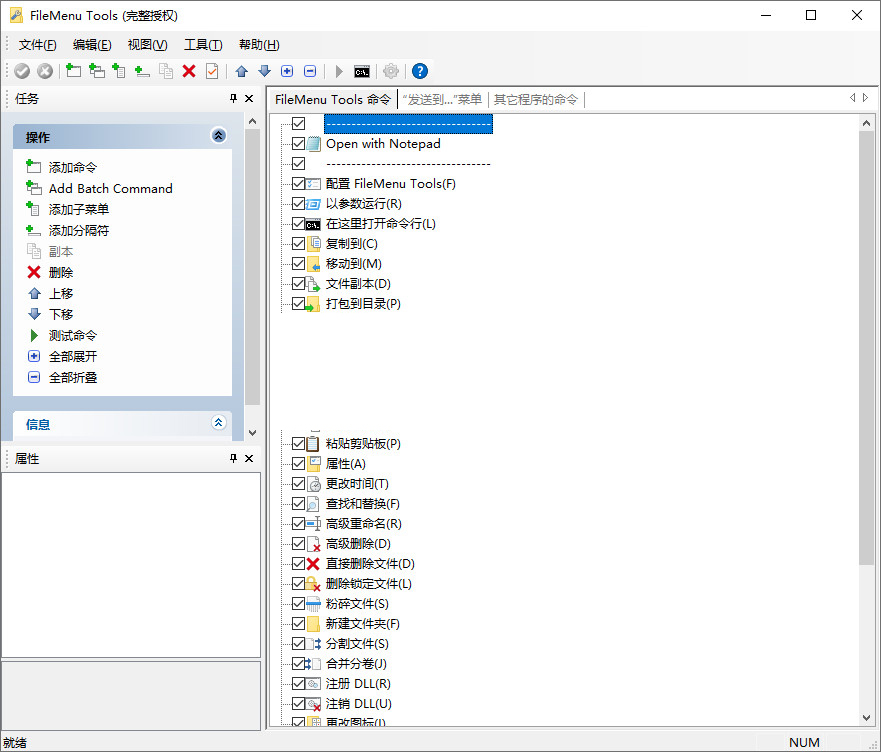Collapse the 信息 section chevron

coord(219,424)
